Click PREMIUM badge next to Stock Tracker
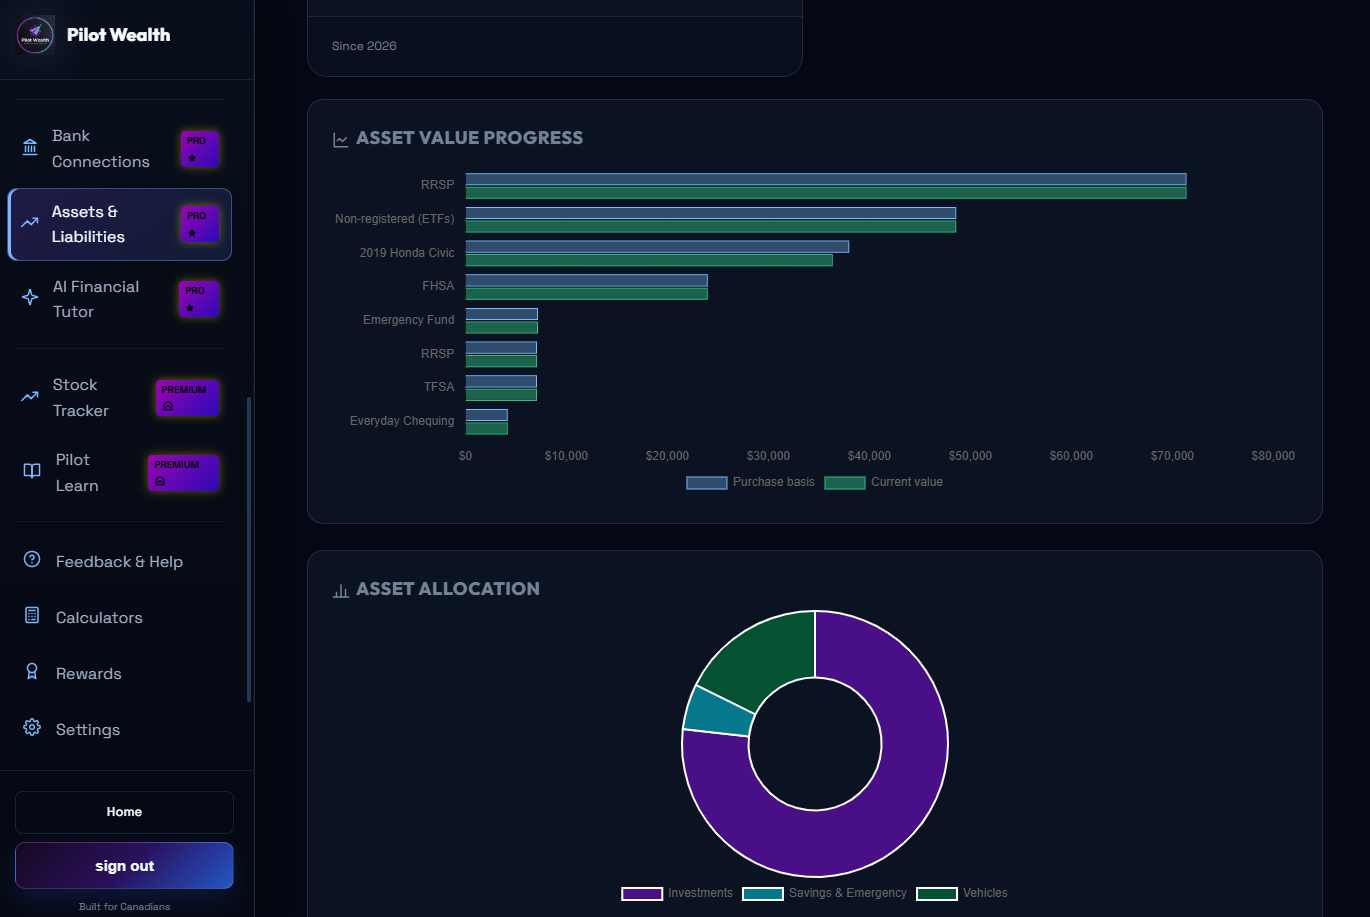Screen dimensions: 1370x917 coord(187,397)
